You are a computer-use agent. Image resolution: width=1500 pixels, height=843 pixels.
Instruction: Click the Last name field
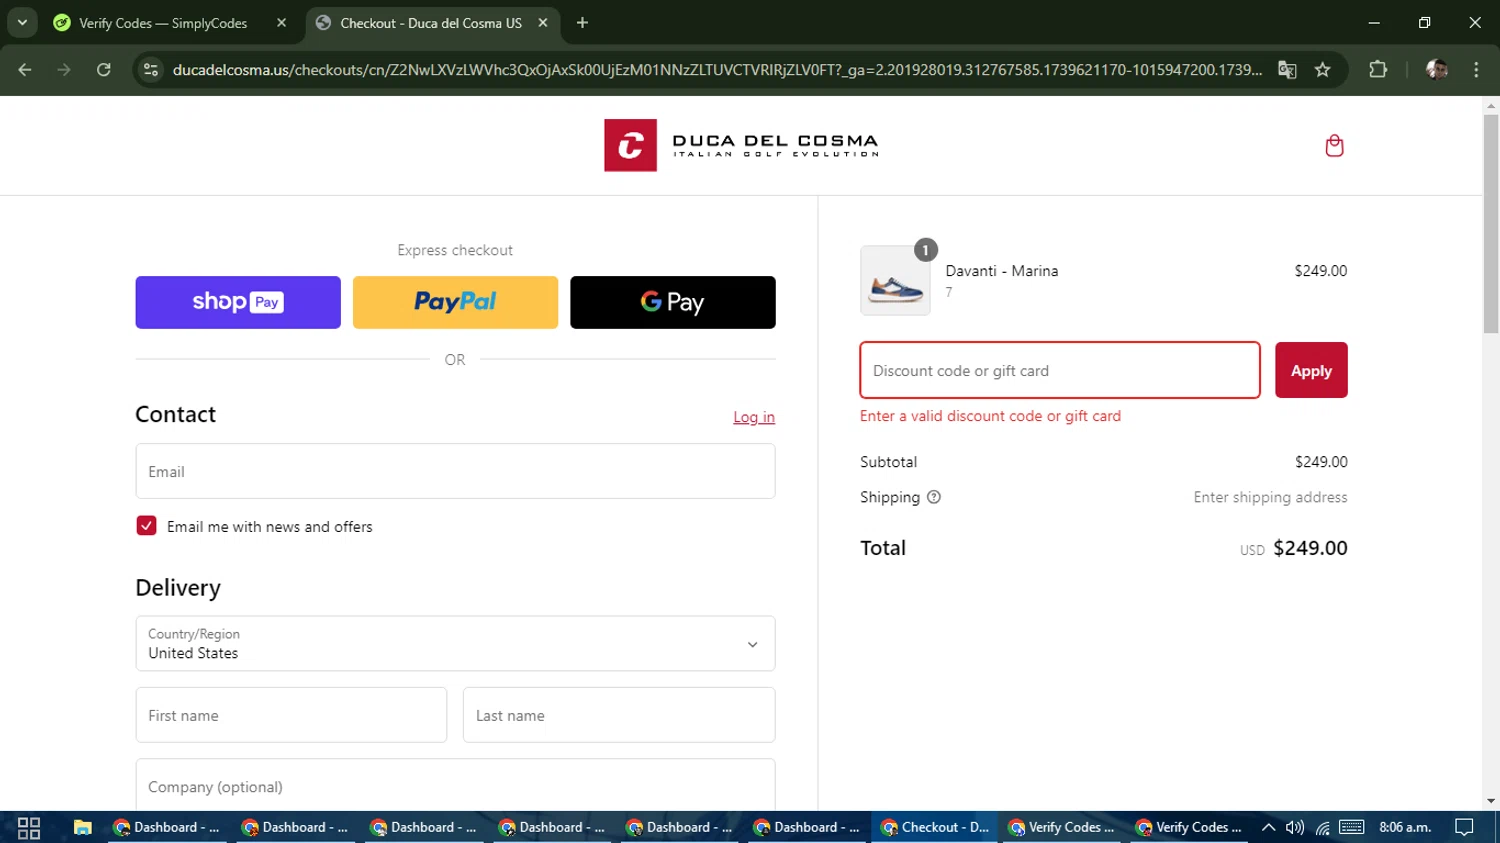pyautogui.click(x=619, y=715)
